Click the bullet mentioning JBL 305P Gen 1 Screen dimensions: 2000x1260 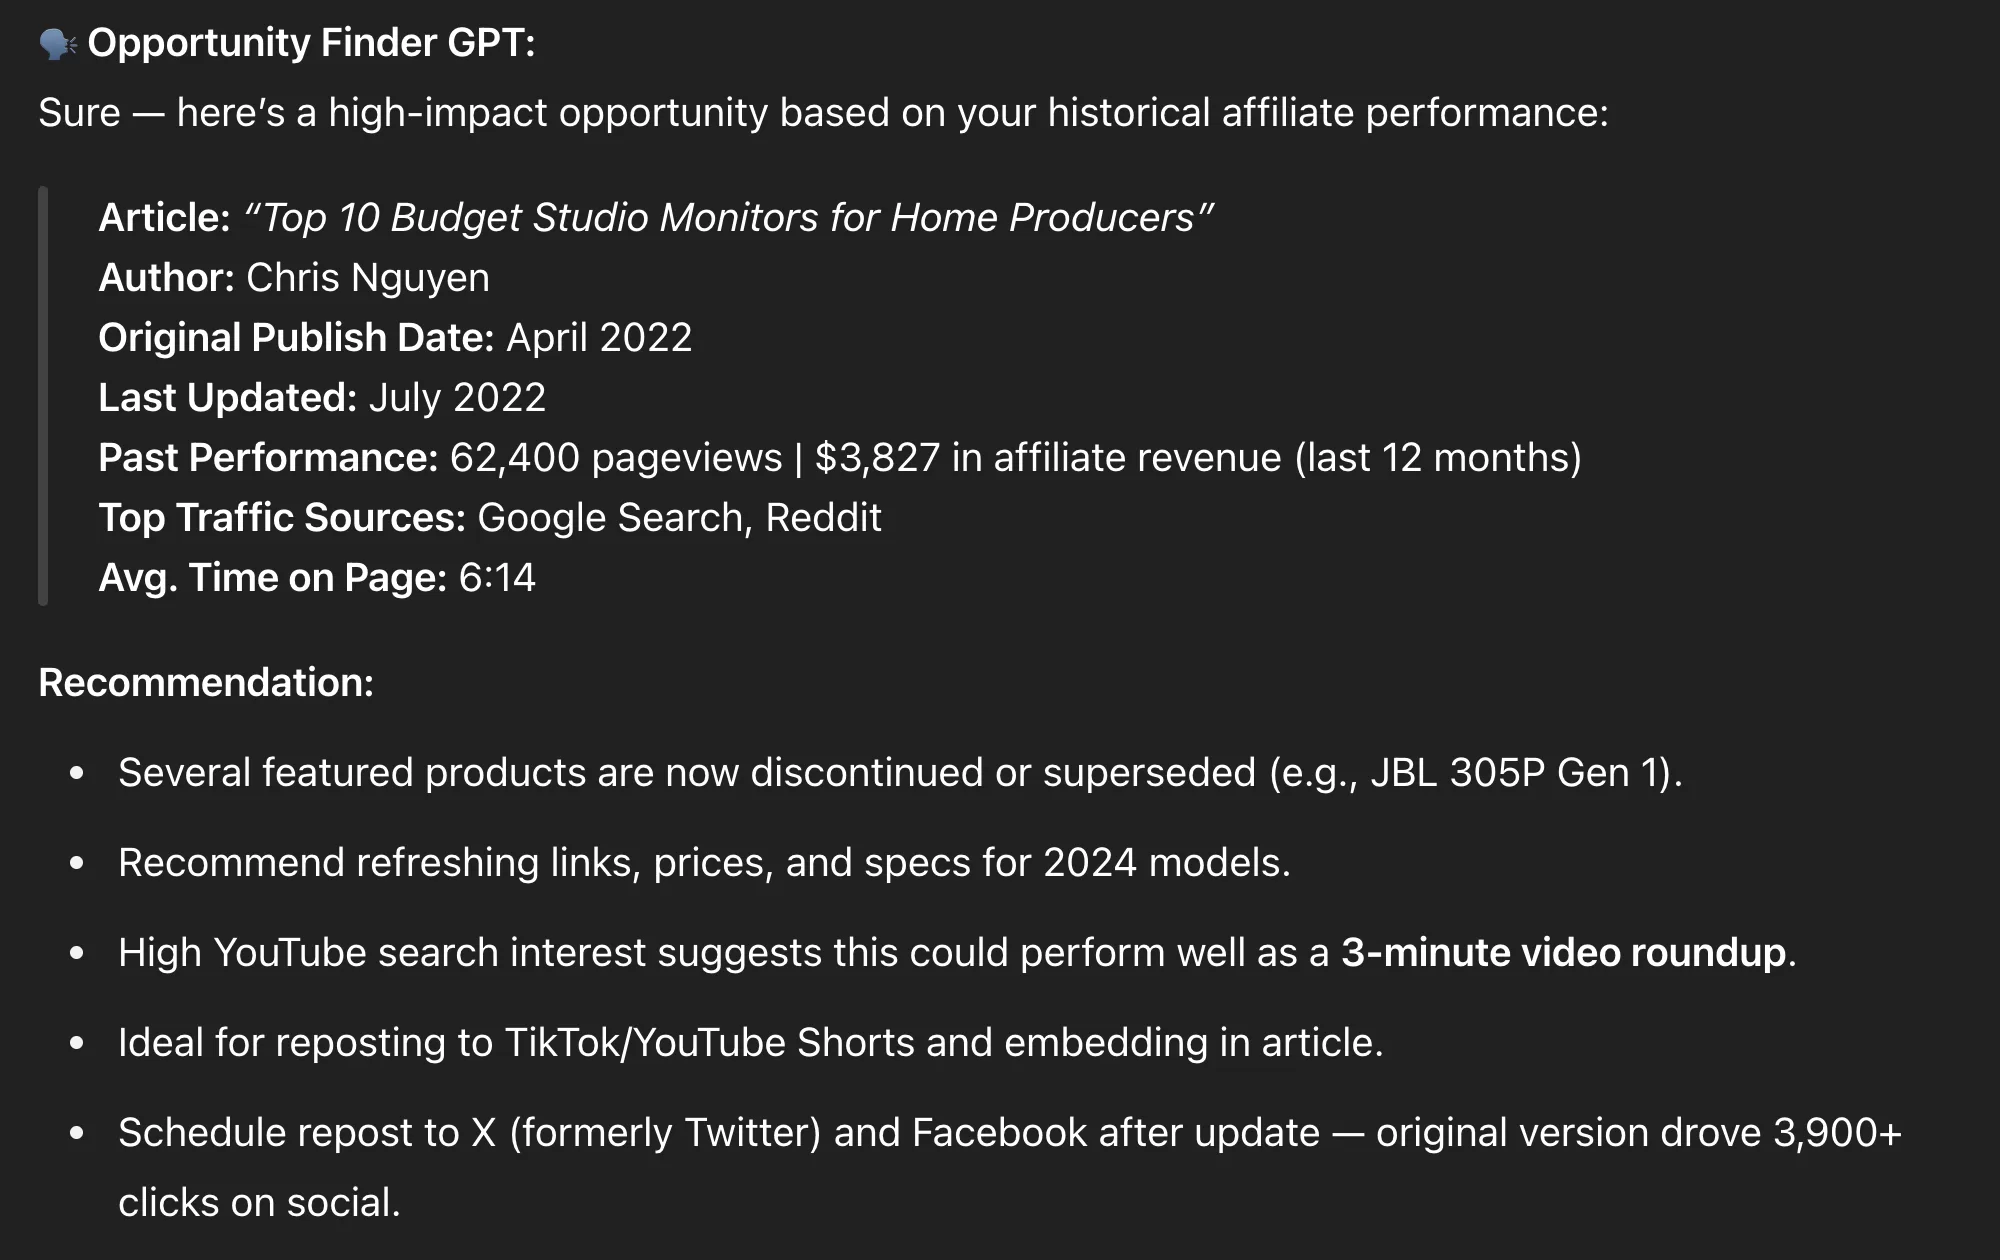(x=900, y=772)
